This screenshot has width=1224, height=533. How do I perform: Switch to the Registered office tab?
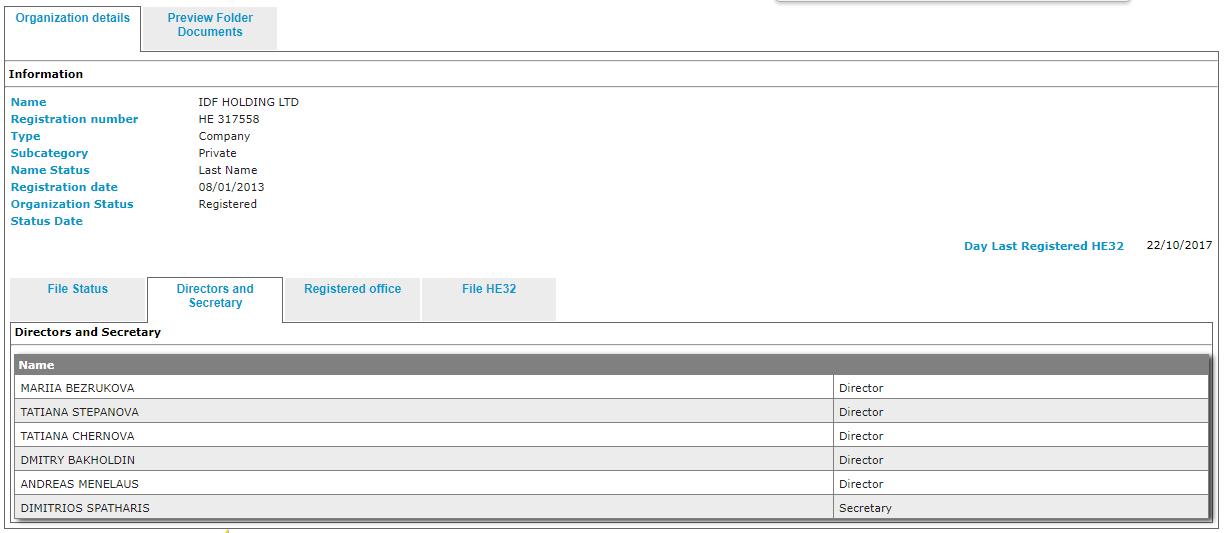(352, 299)
